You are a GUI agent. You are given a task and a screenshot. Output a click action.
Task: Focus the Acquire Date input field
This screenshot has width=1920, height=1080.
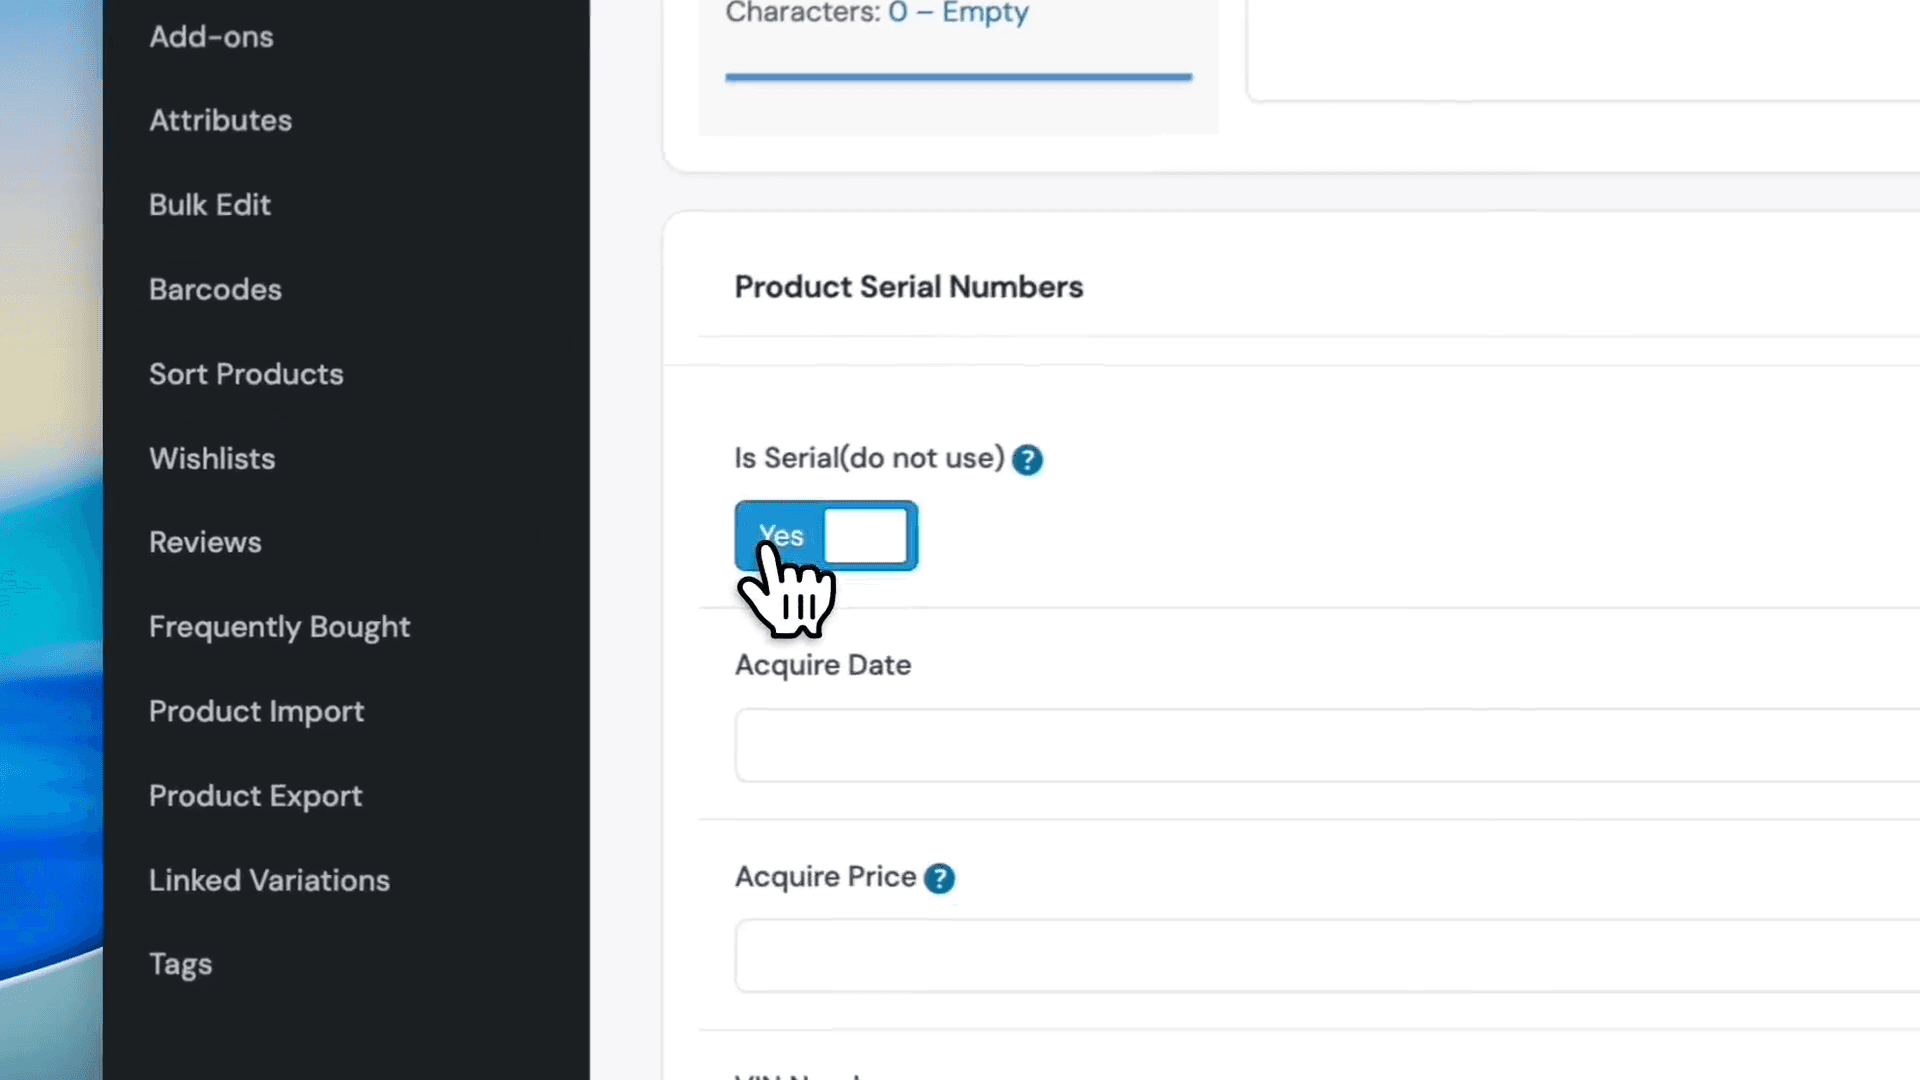1327,745
